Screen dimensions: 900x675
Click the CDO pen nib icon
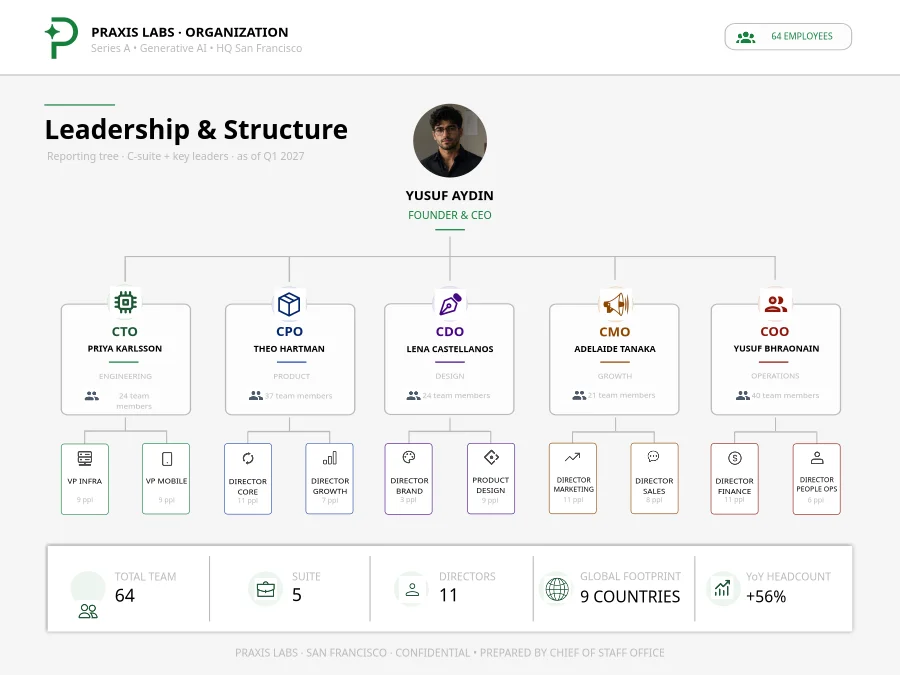[x=450, y=304]
